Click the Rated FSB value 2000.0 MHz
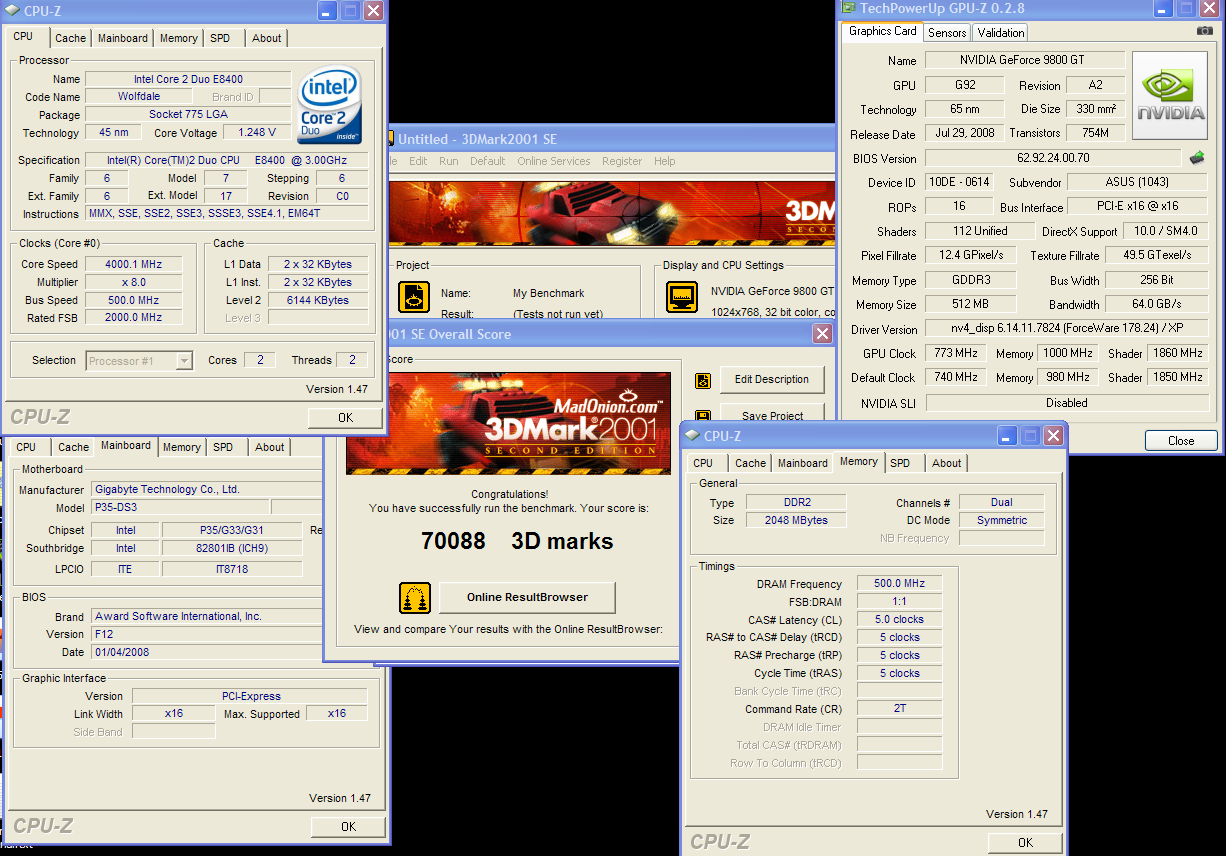The image size is (1227, 856). point(133,318)
